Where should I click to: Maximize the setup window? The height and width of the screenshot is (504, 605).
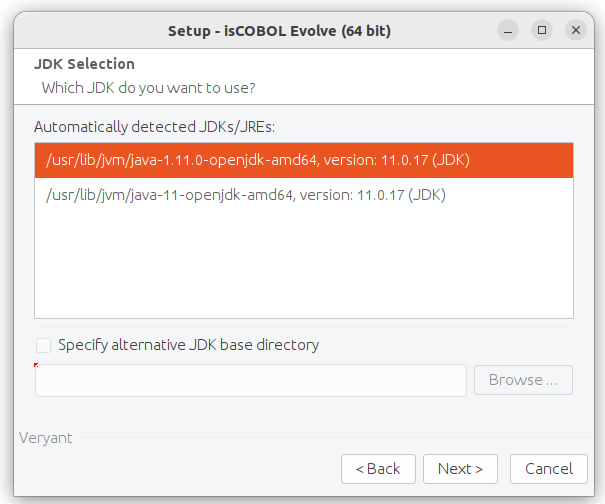point(542,30)
